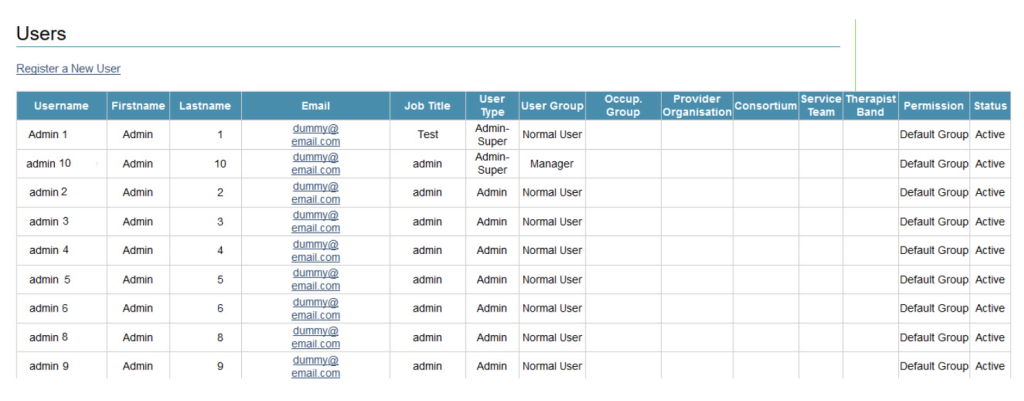Click the User Group column header
Image resolution: width=1024 pixels, height=401 pixels.
(x=552, y=106)
